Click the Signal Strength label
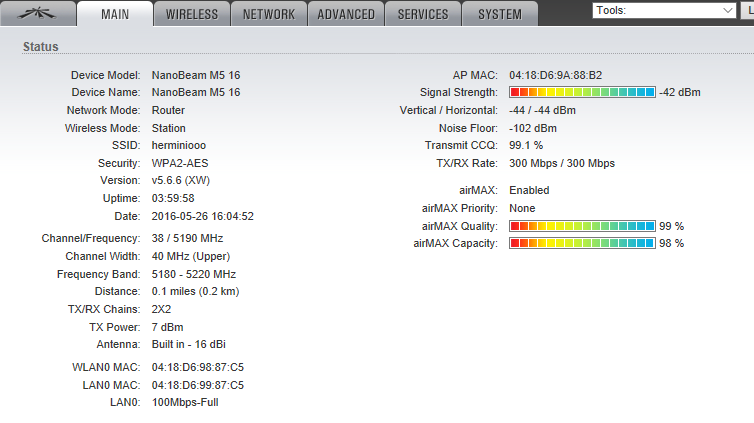 click(x=458, y=92)
